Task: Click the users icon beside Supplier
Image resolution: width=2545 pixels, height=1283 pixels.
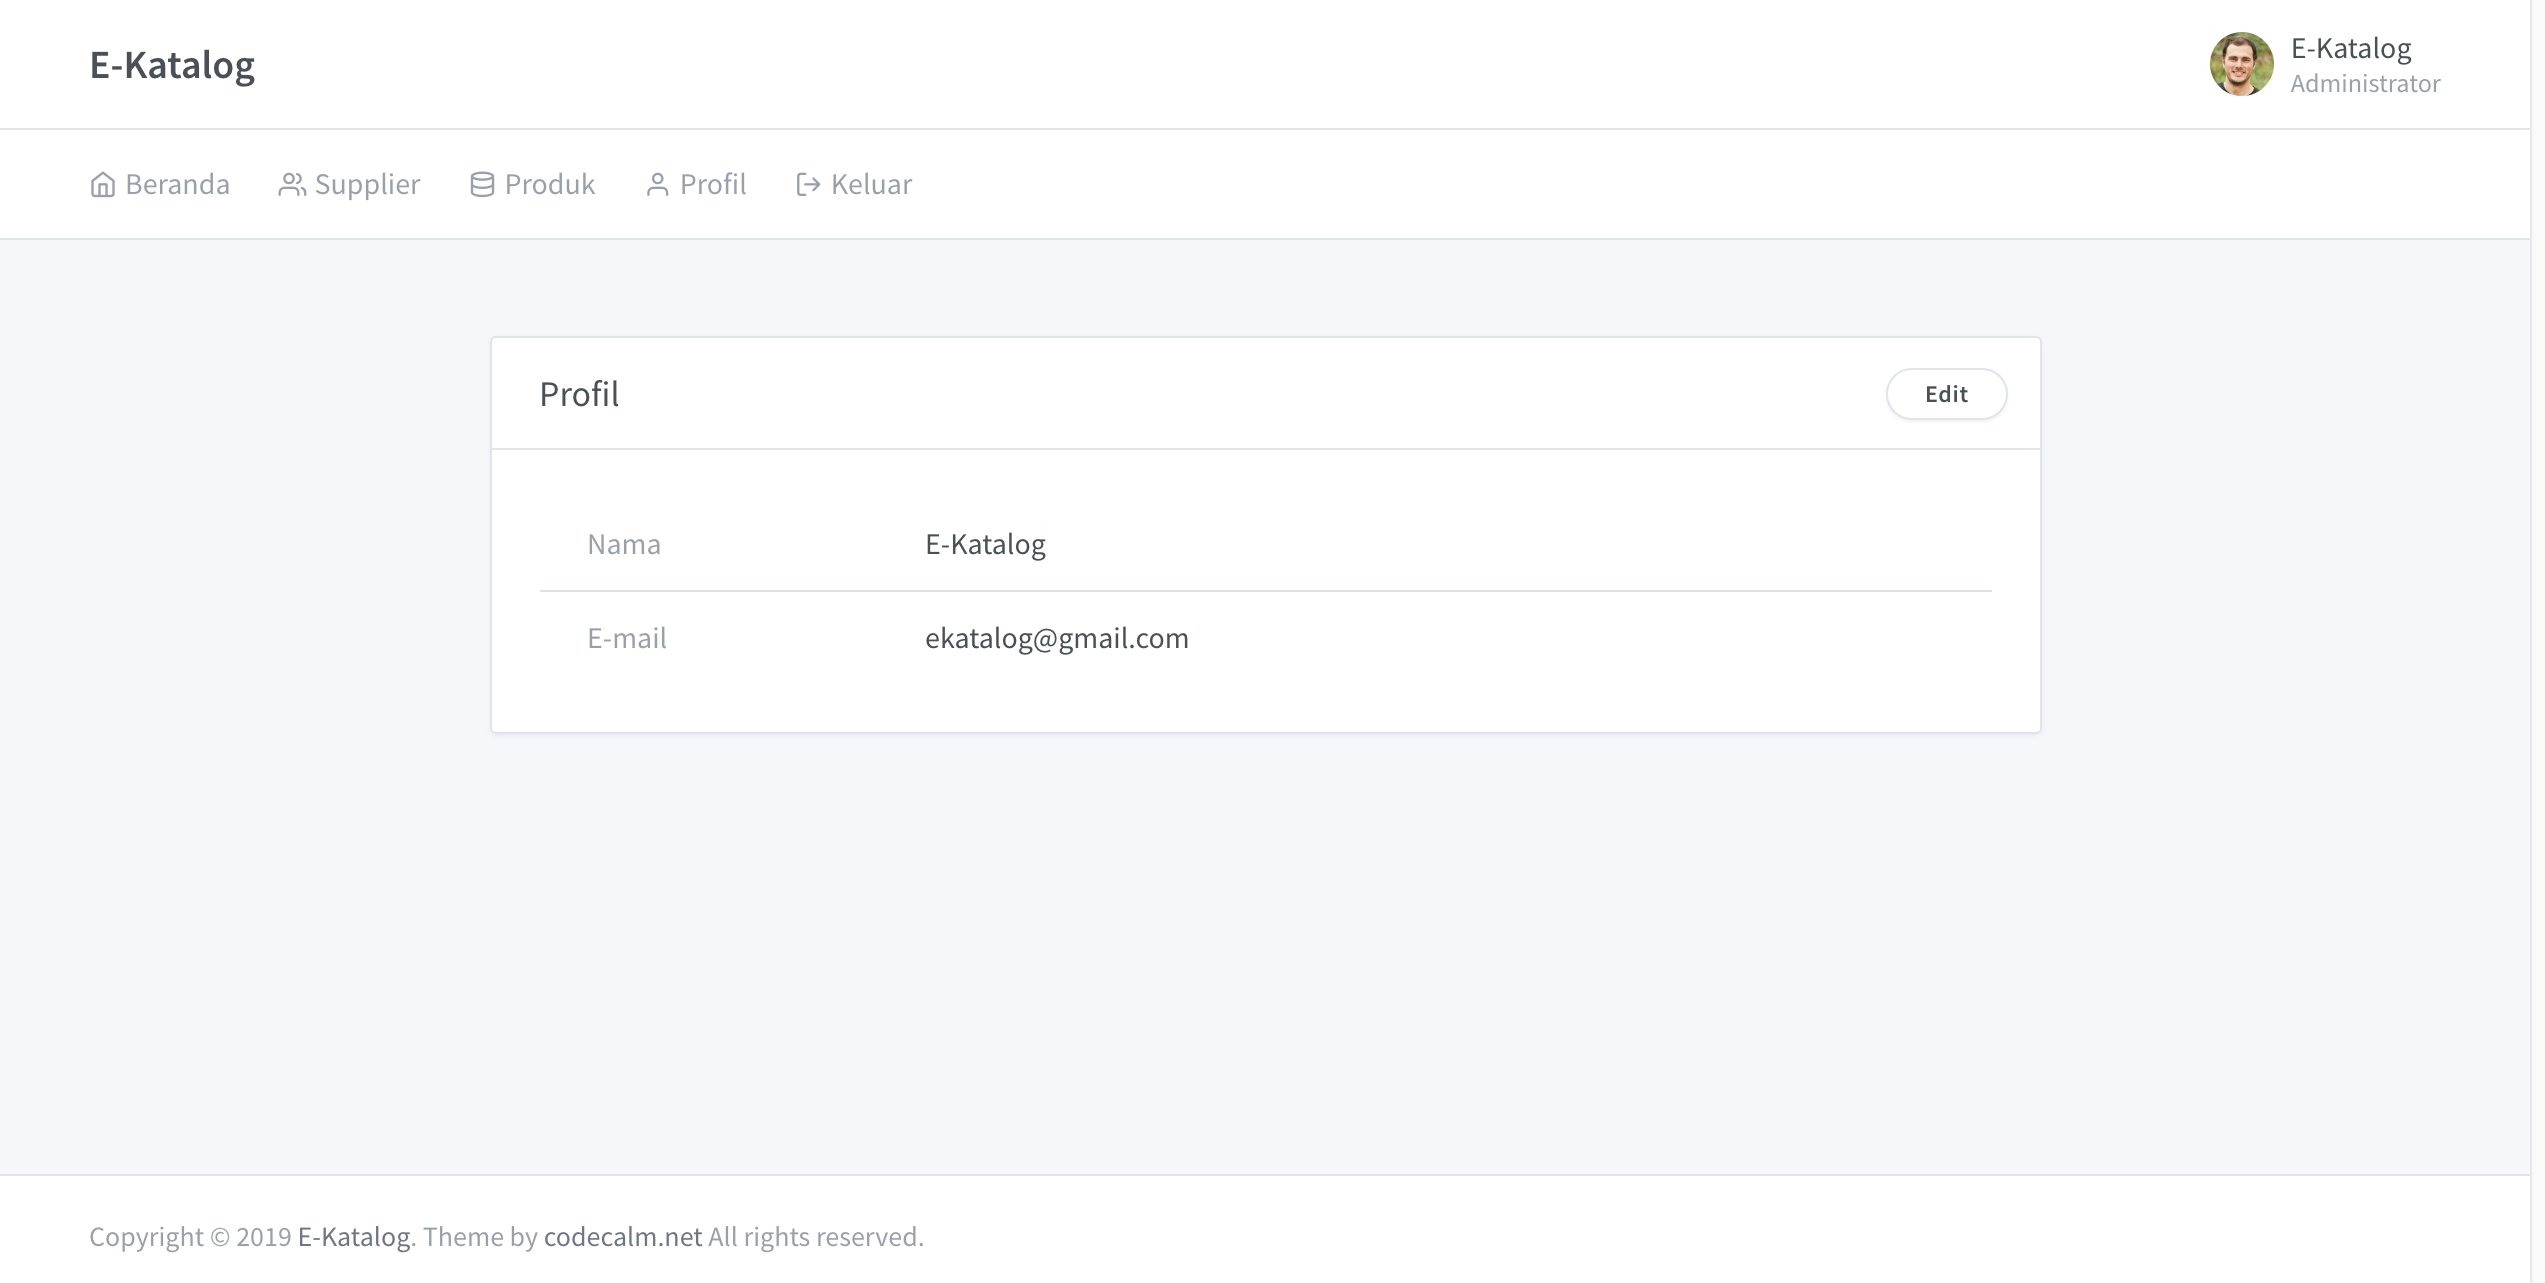Action: [291, 185]
